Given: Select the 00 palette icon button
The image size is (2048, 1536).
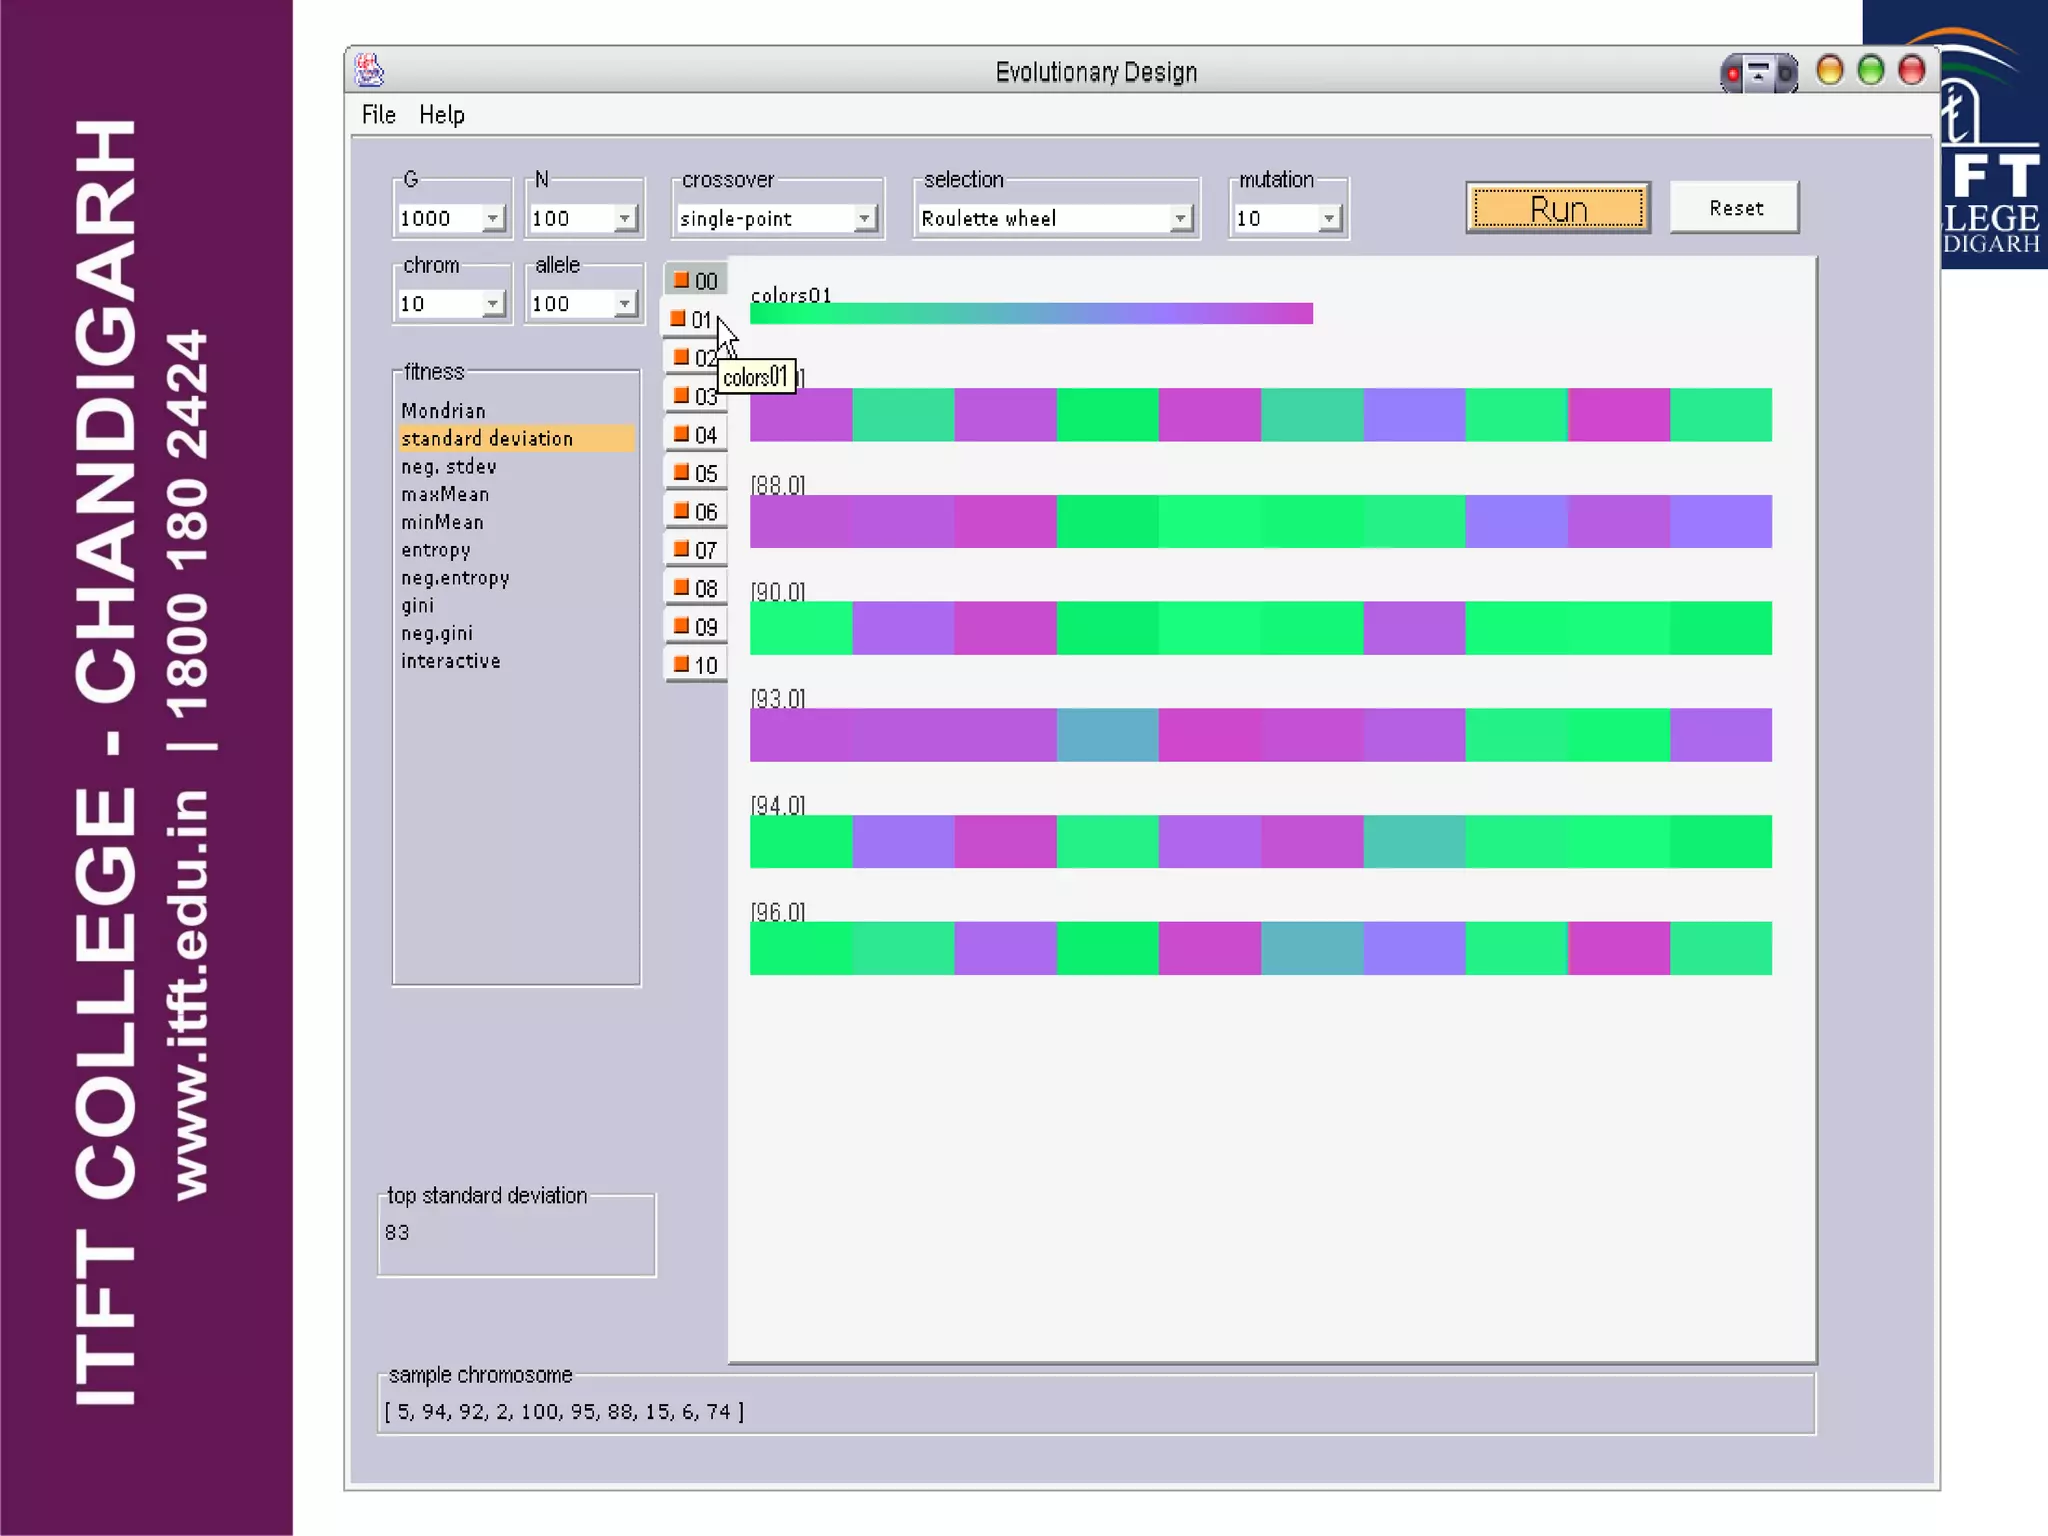Looking at the screenshot, I should coord(695,281).
